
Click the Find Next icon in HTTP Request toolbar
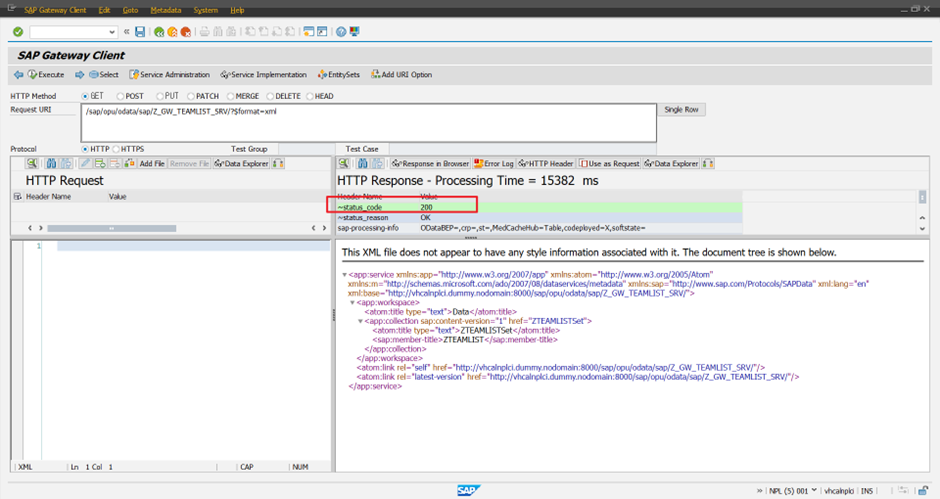pos(66,163)
